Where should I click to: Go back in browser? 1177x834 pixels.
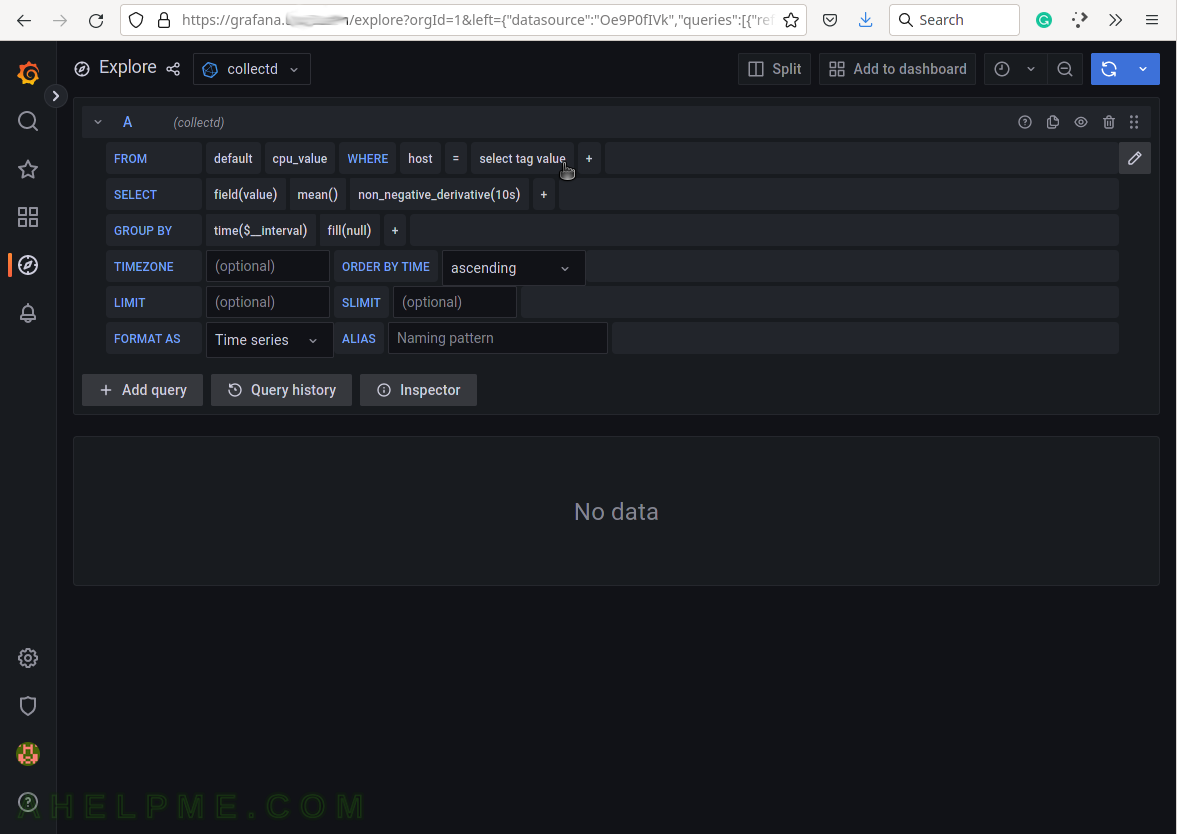tap(24, 20)
